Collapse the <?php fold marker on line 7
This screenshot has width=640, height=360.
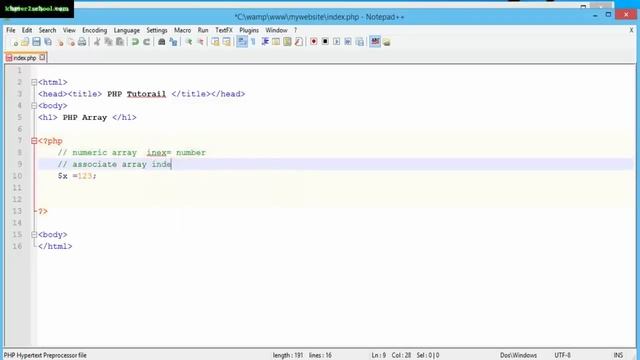coord(34,141)
